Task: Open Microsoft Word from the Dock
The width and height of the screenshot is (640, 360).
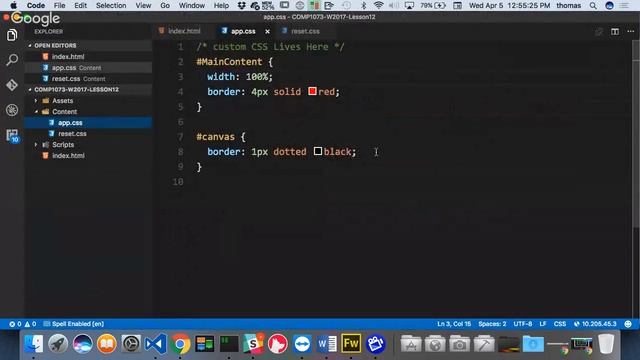Action: coord(327,344)
